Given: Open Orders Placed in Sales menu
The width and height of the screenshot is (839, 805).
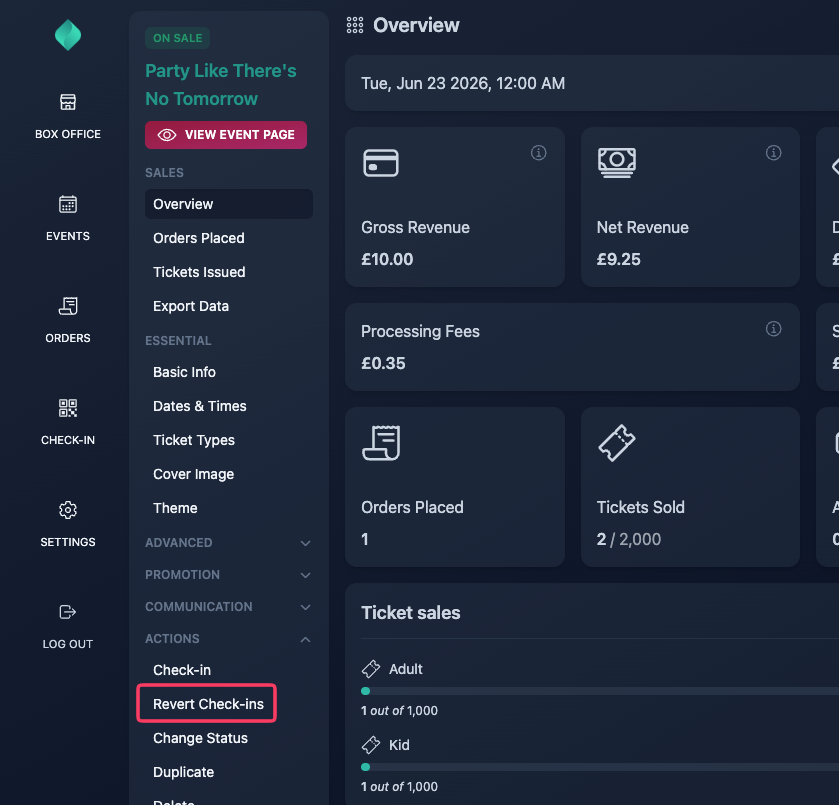Looking at the screenshot, I should [x=199, y=238].
